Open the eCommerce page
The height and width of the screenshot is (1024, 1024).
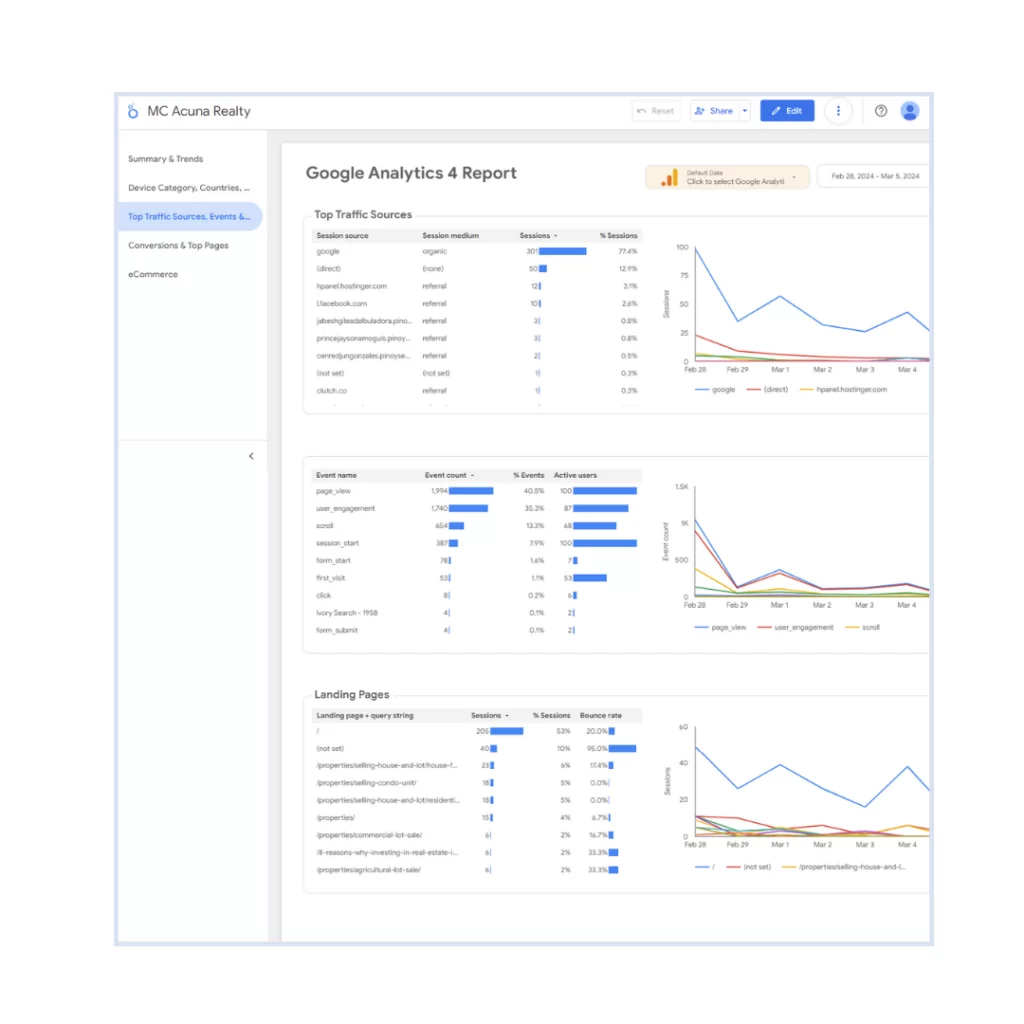click(153, 274)
